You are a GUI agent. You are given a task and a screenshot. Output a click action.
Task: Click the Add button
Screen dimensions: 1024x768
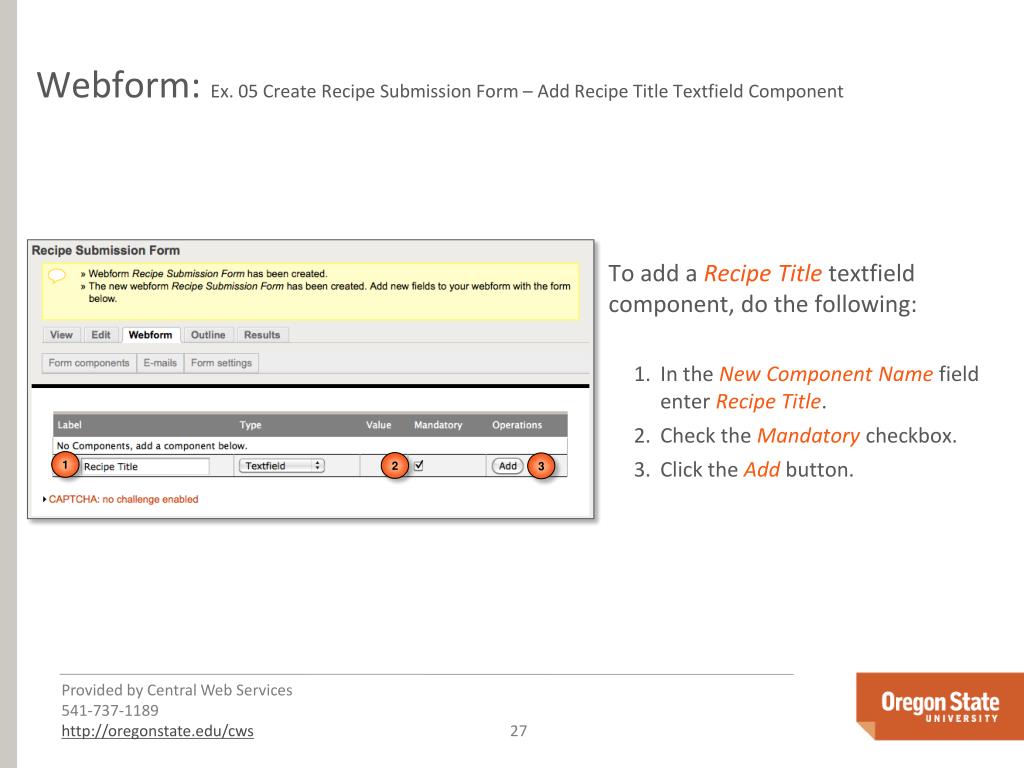pyautogui.click(x=507, y=466)
